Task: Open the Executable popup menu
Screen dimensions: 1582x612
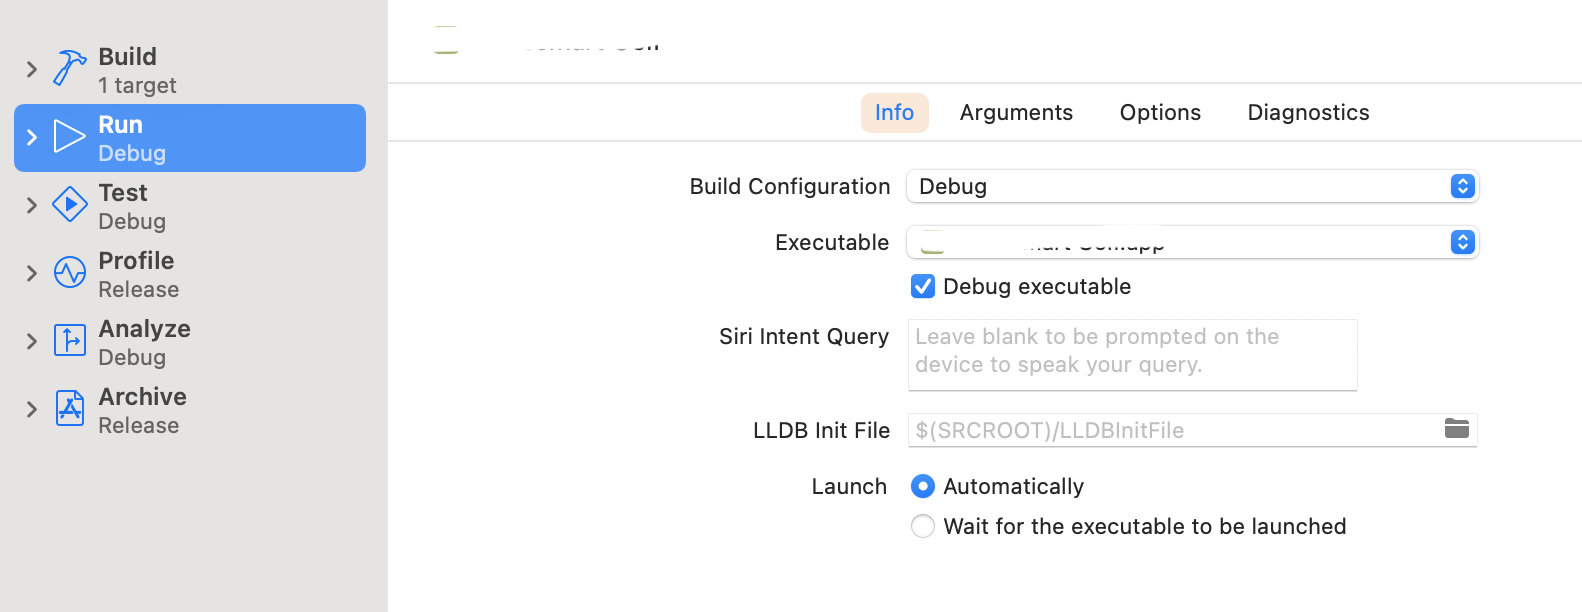Action: click(x=1192, y=242)
